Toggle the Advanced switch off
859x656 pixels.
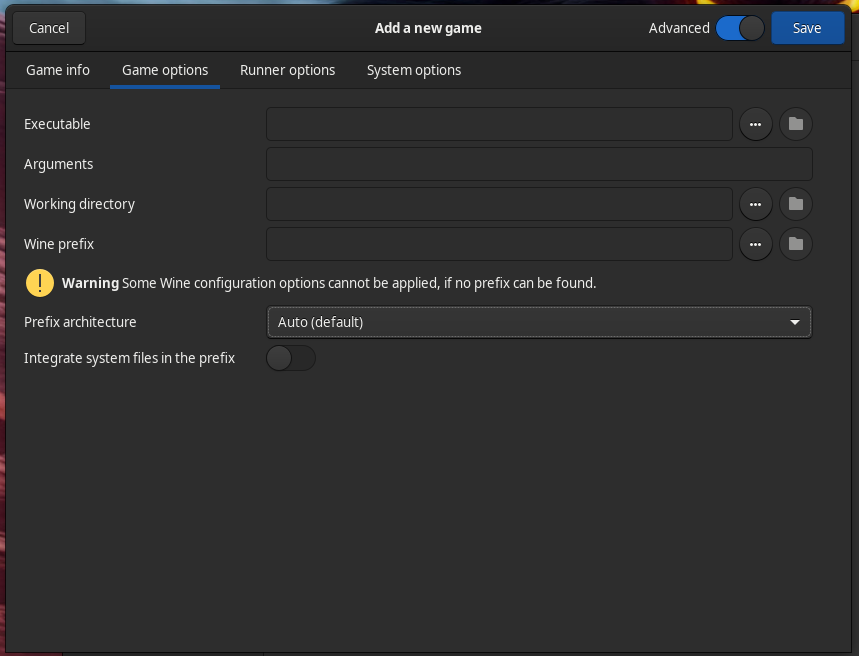[x=740, y=28]
